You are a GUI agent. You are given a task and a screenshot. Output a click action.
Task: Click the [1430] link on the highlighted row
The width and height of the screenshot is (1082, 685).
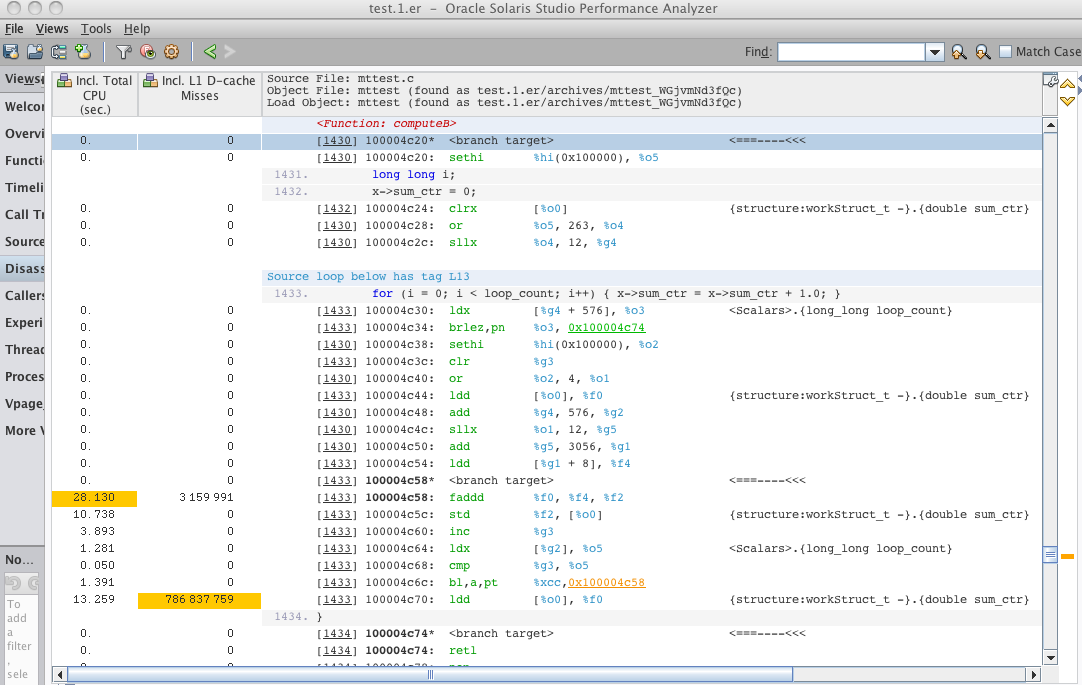click(x=337, y=141)
